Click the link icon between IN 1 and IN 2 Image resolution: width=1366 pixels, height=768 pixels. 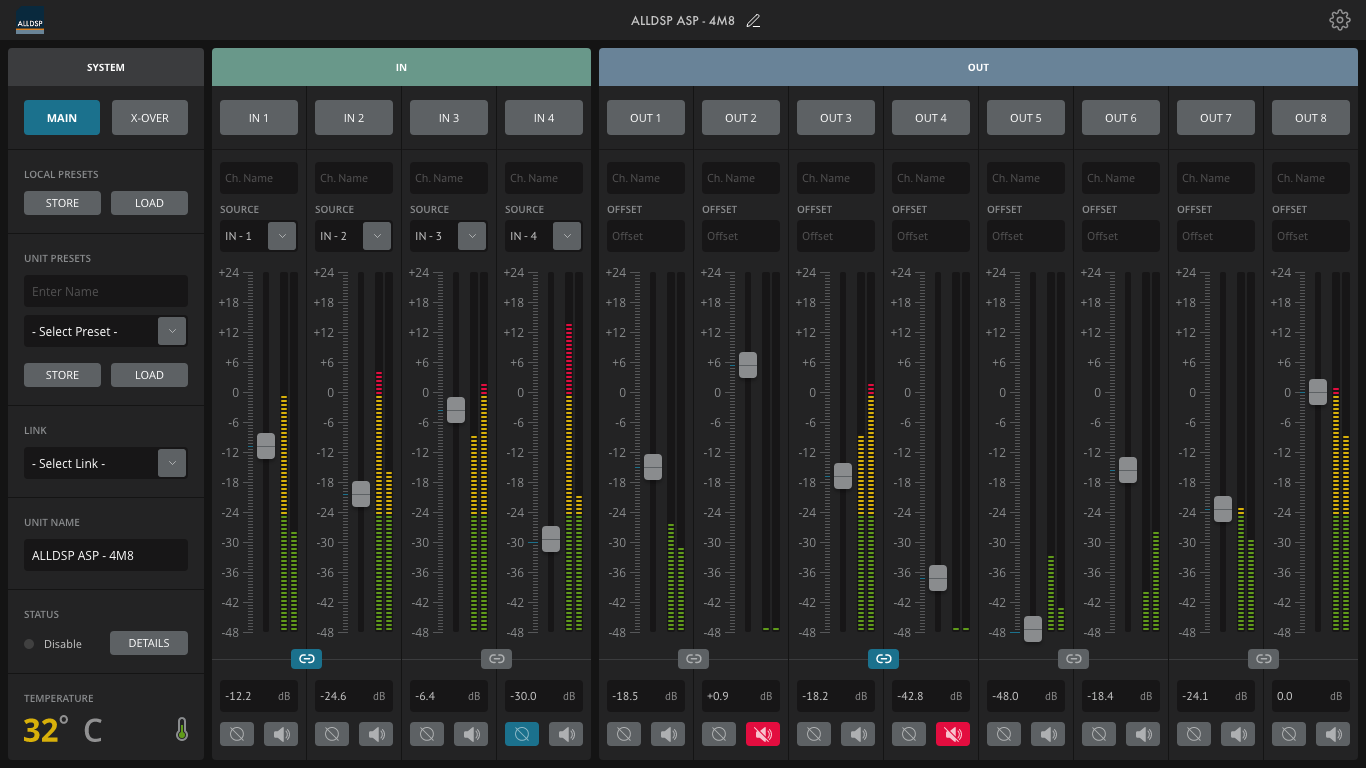(x=306, y=659)
